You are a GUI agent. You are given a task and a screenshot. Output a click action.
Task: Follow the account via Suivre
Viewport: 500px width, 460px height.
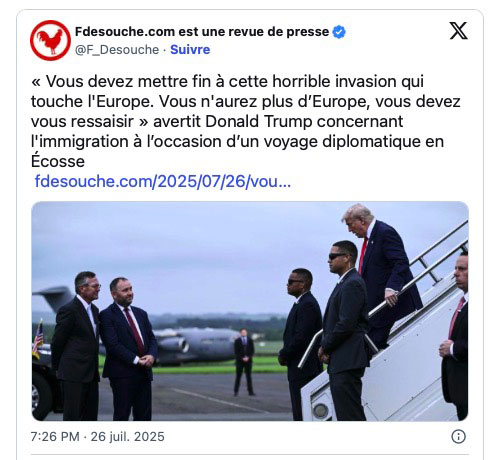coord(190,50)
